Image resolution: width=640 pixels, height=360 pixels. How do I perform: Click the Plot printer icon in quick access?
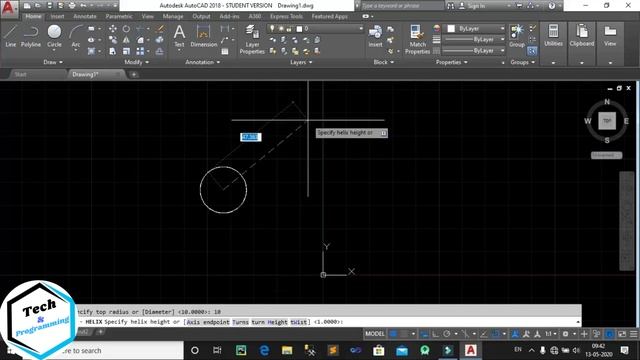[x=72, y=6]
